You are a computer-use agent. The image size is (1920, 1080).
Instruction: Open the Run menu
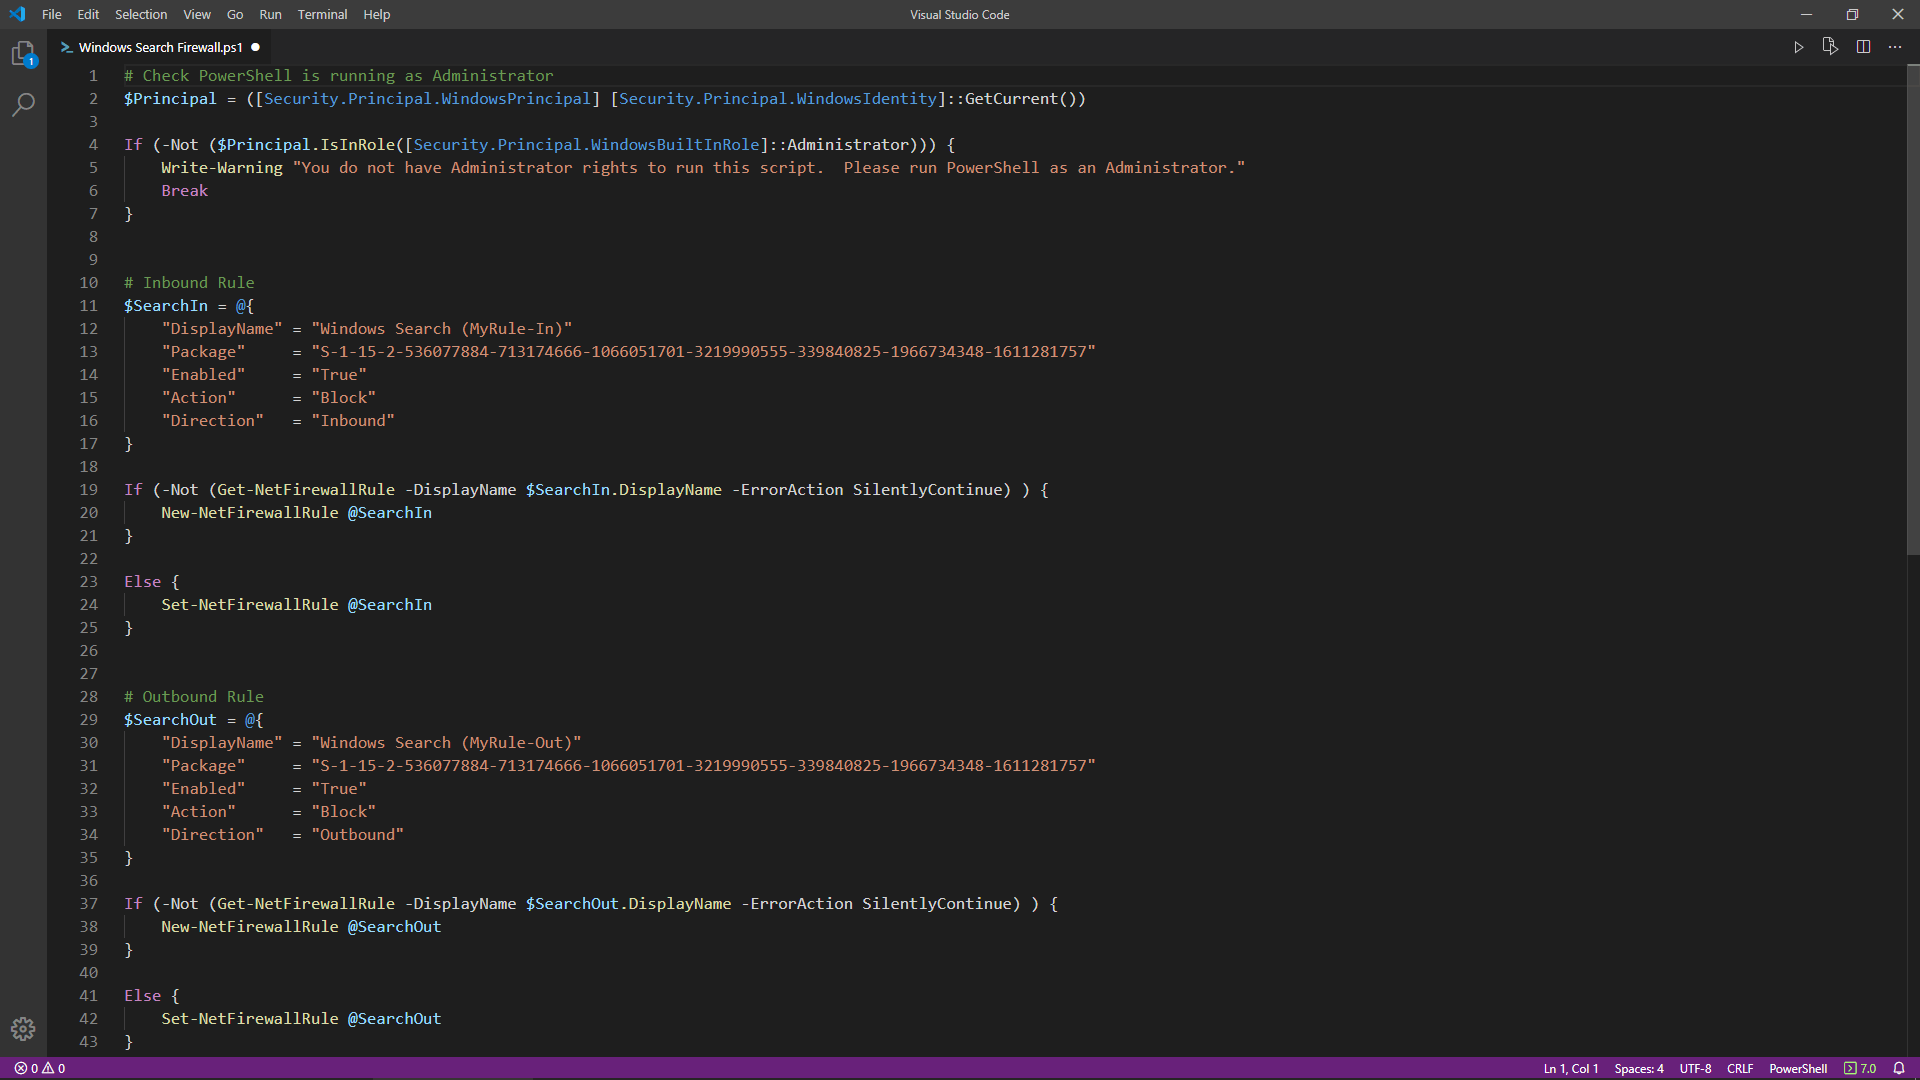coord(270,14)
